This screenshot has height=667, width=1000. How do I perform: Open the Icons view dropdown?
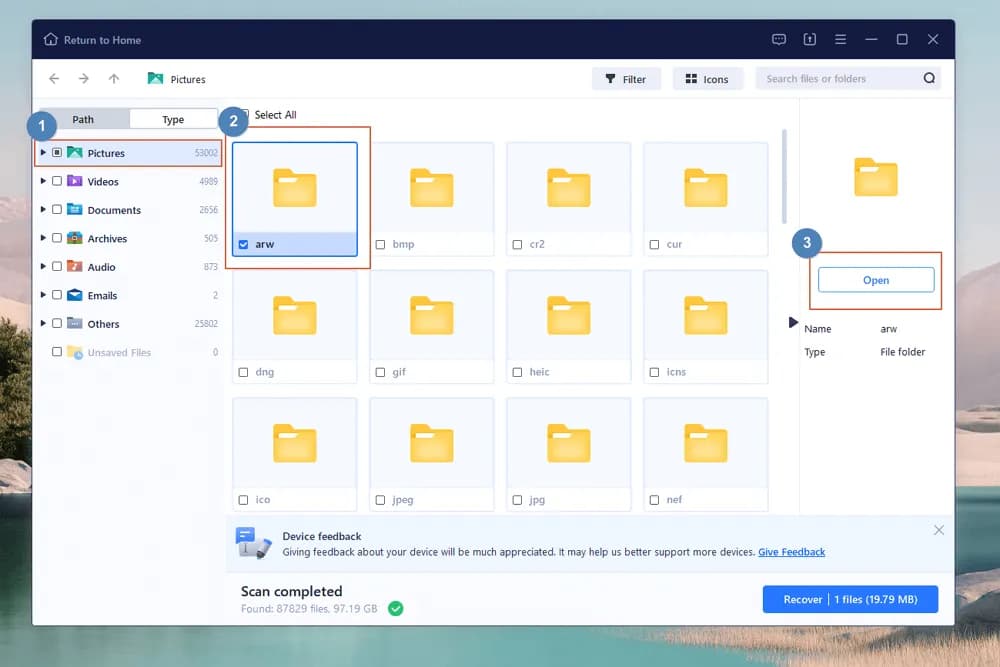tap(706, 79)
